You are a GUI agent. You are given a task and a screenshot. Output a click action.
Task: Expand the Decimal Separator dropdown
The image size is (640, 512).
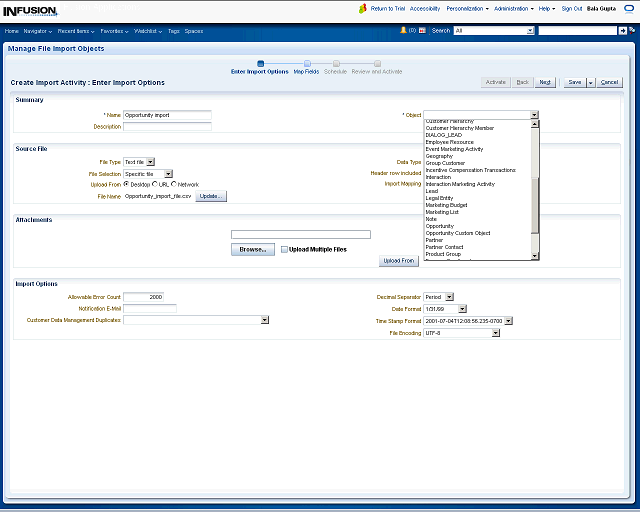449,297
